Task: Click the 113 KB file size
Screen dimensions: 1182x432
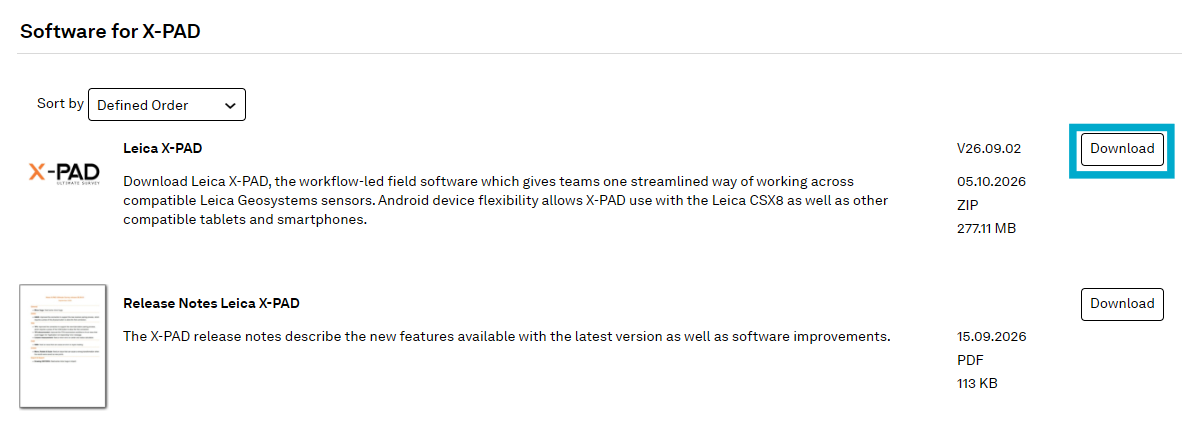Action: 977,383
